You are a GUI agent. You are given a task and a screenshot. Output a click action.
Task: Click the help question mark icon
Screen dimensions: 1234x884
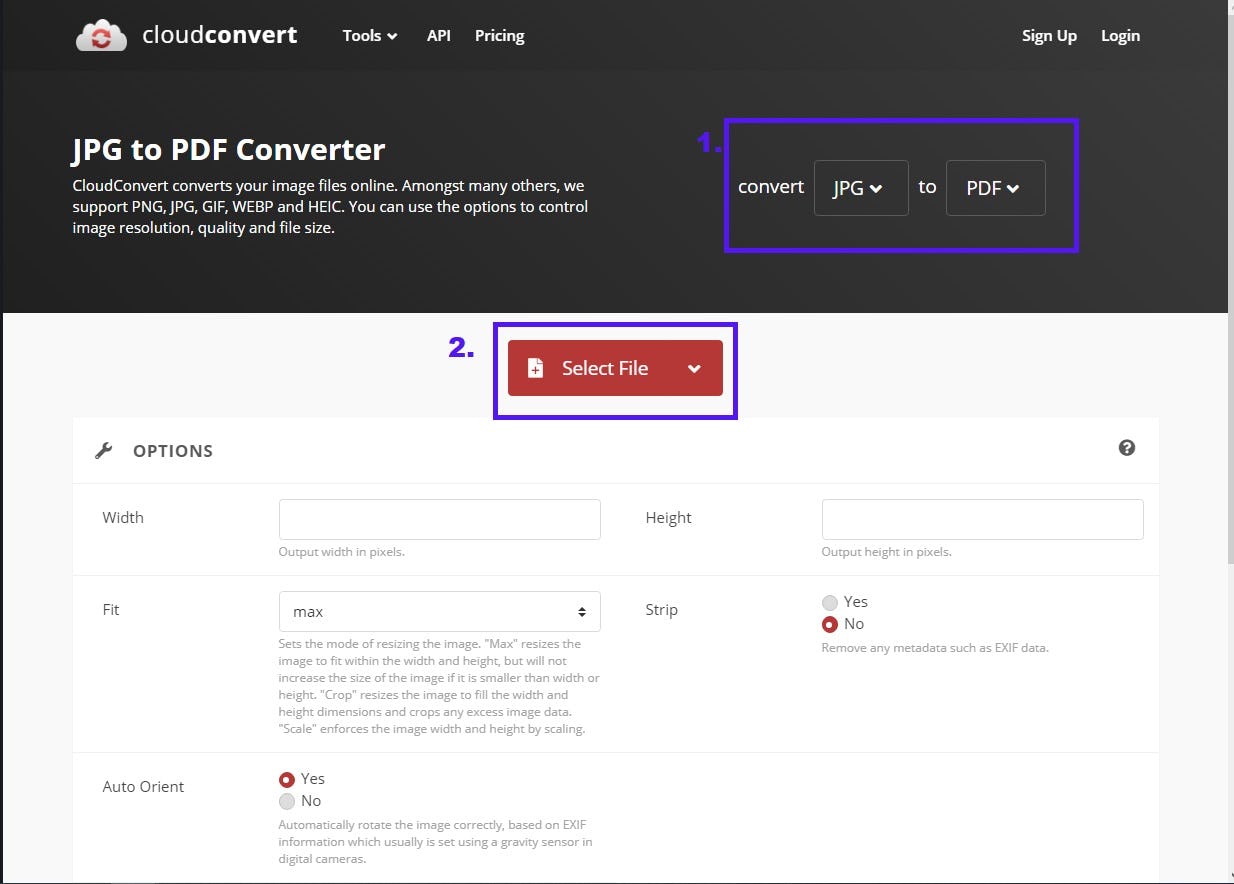click(x=1127, y=448)
